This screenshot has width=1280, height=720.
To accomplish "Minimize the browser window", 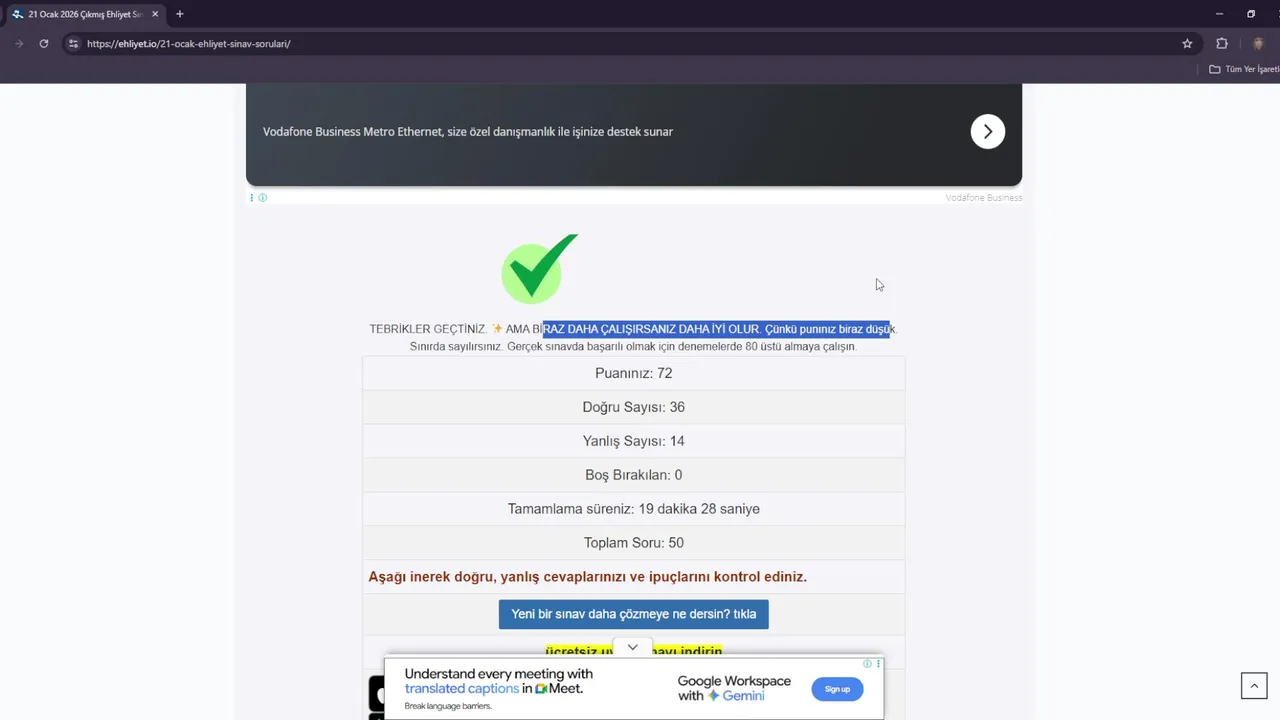I will click(1219, 14).
